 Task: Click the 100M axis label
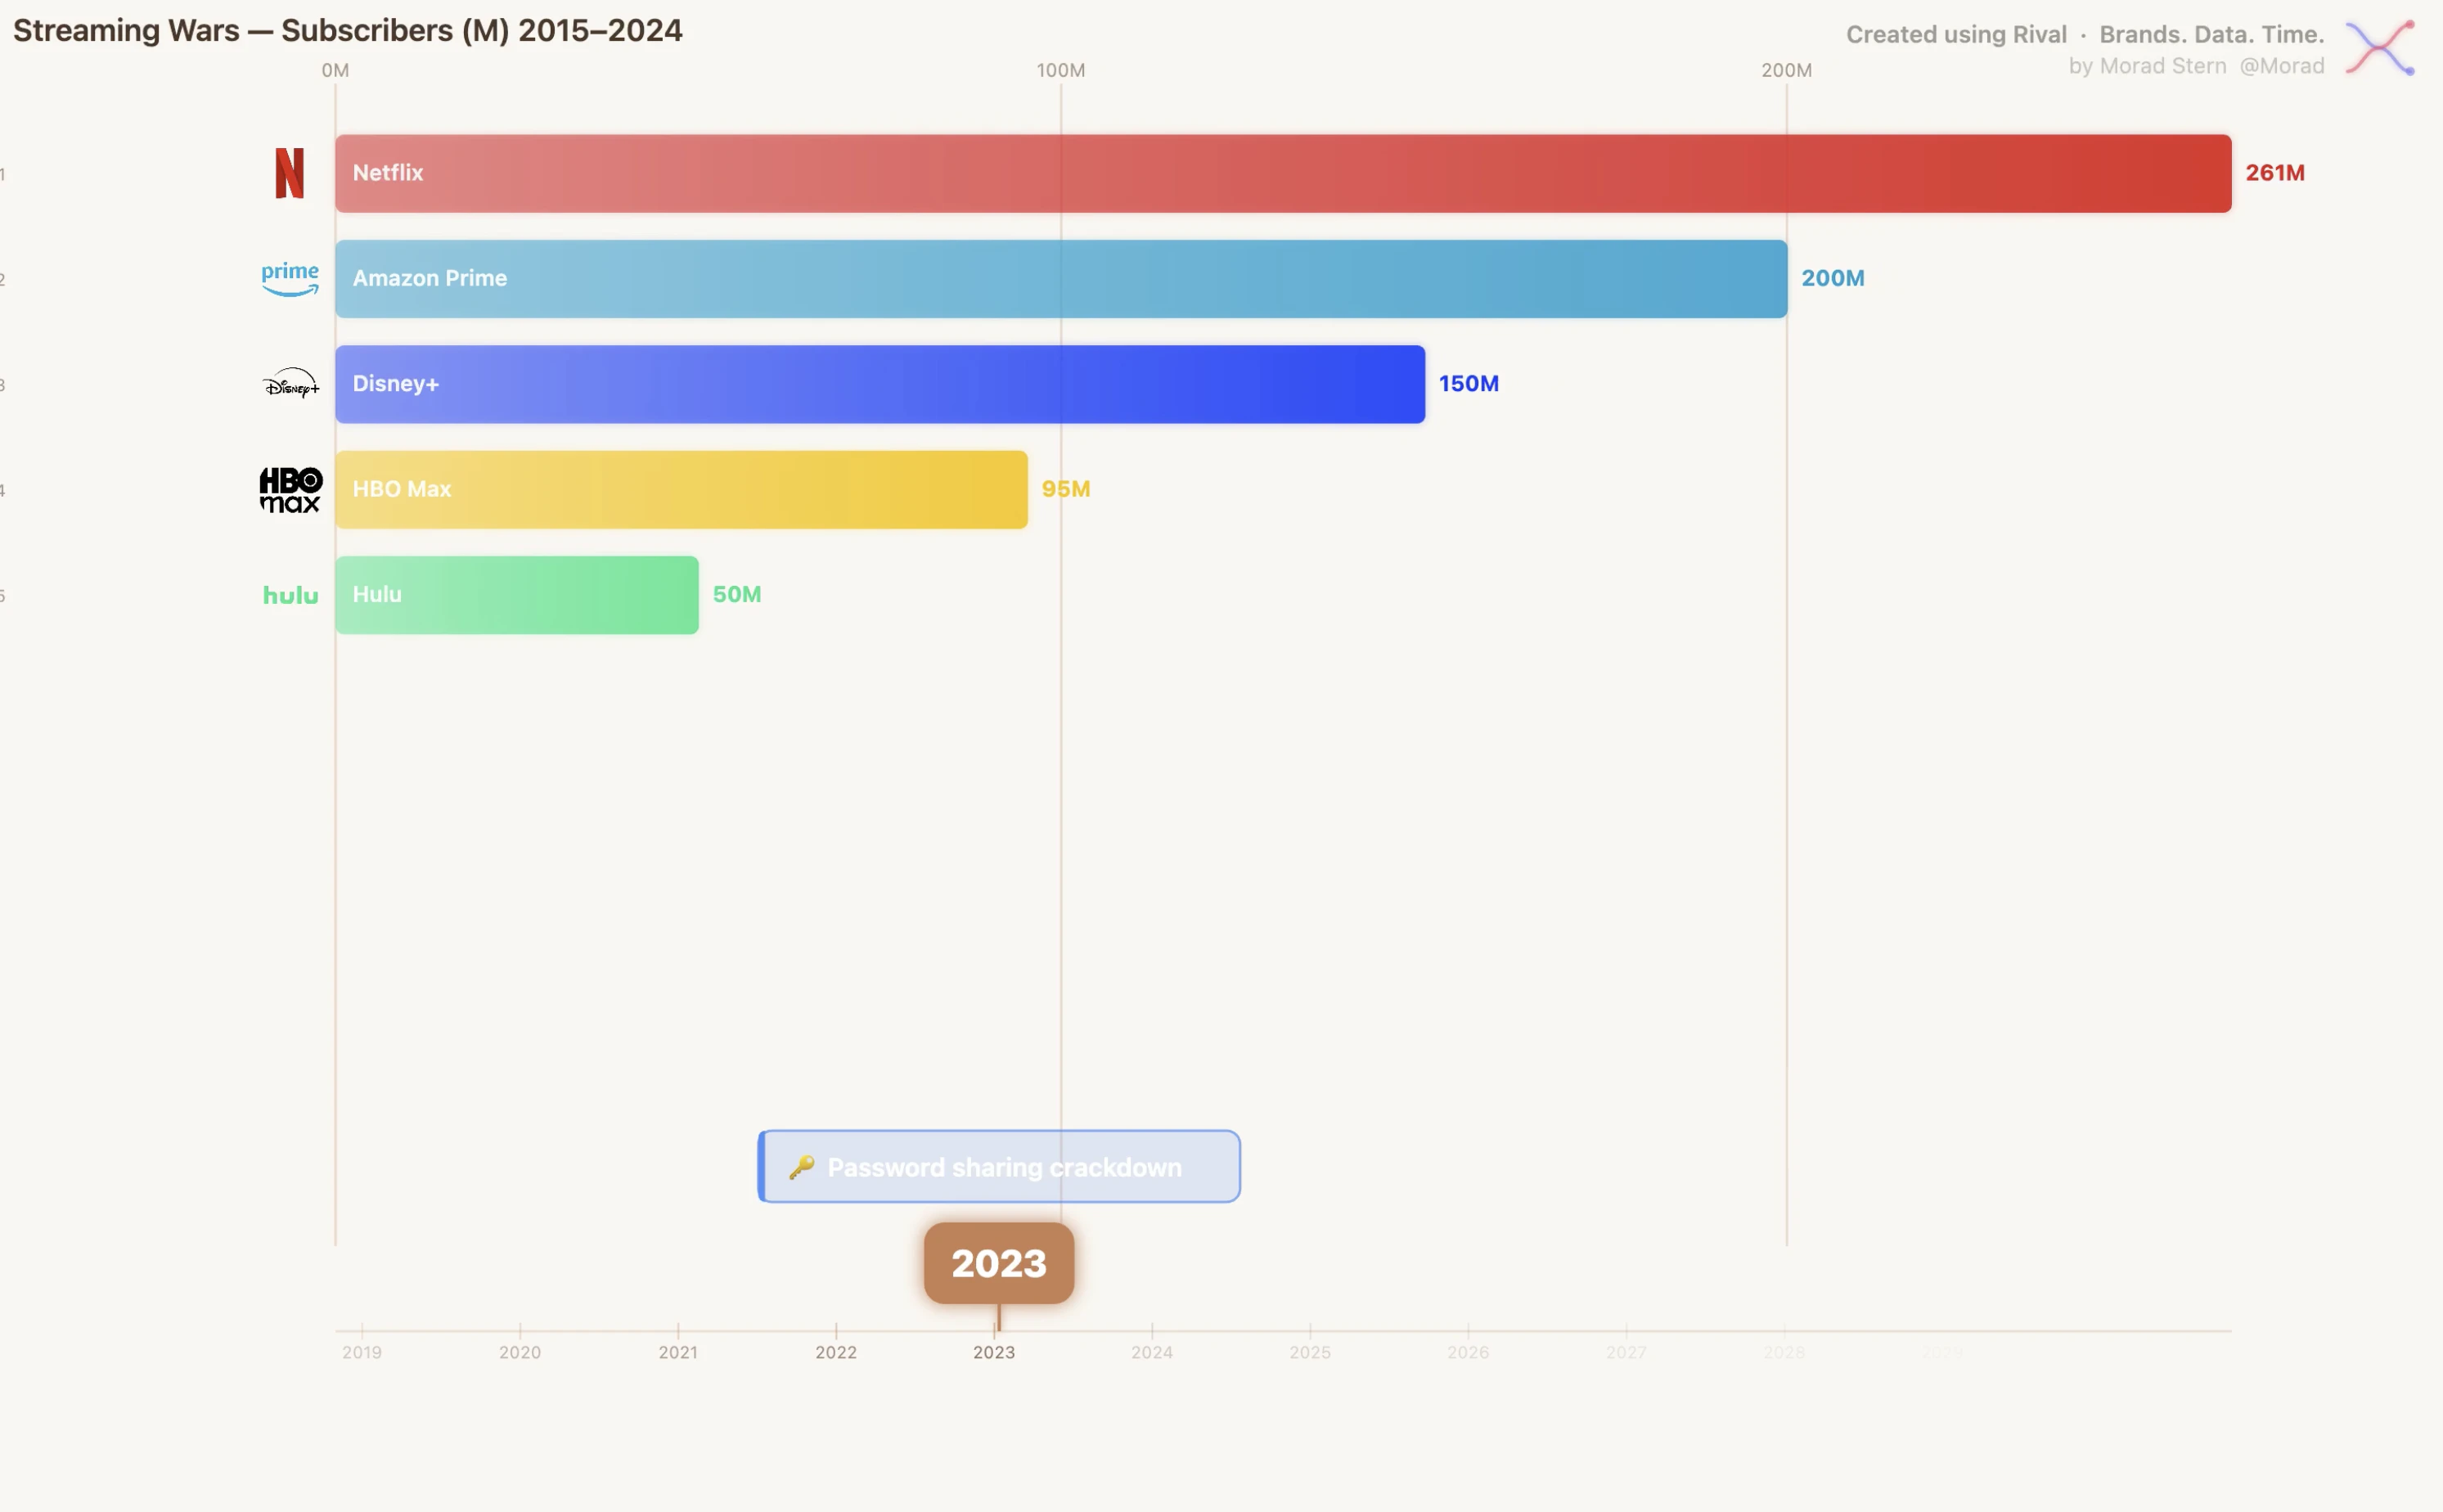[x=1060, y=70]
